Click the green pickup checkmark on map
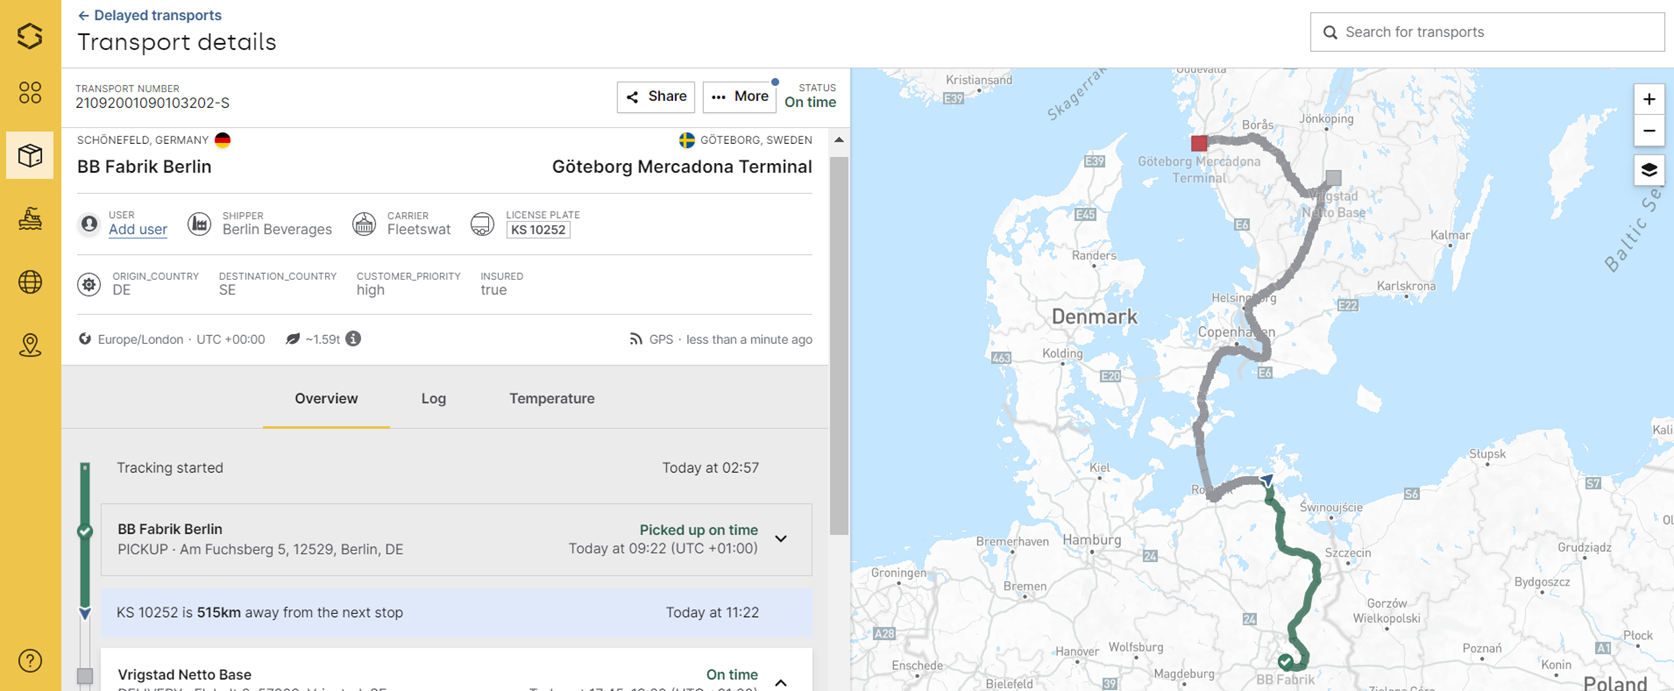The height and width of the screenshot is (691, 1674). (x=1285, y=661)
